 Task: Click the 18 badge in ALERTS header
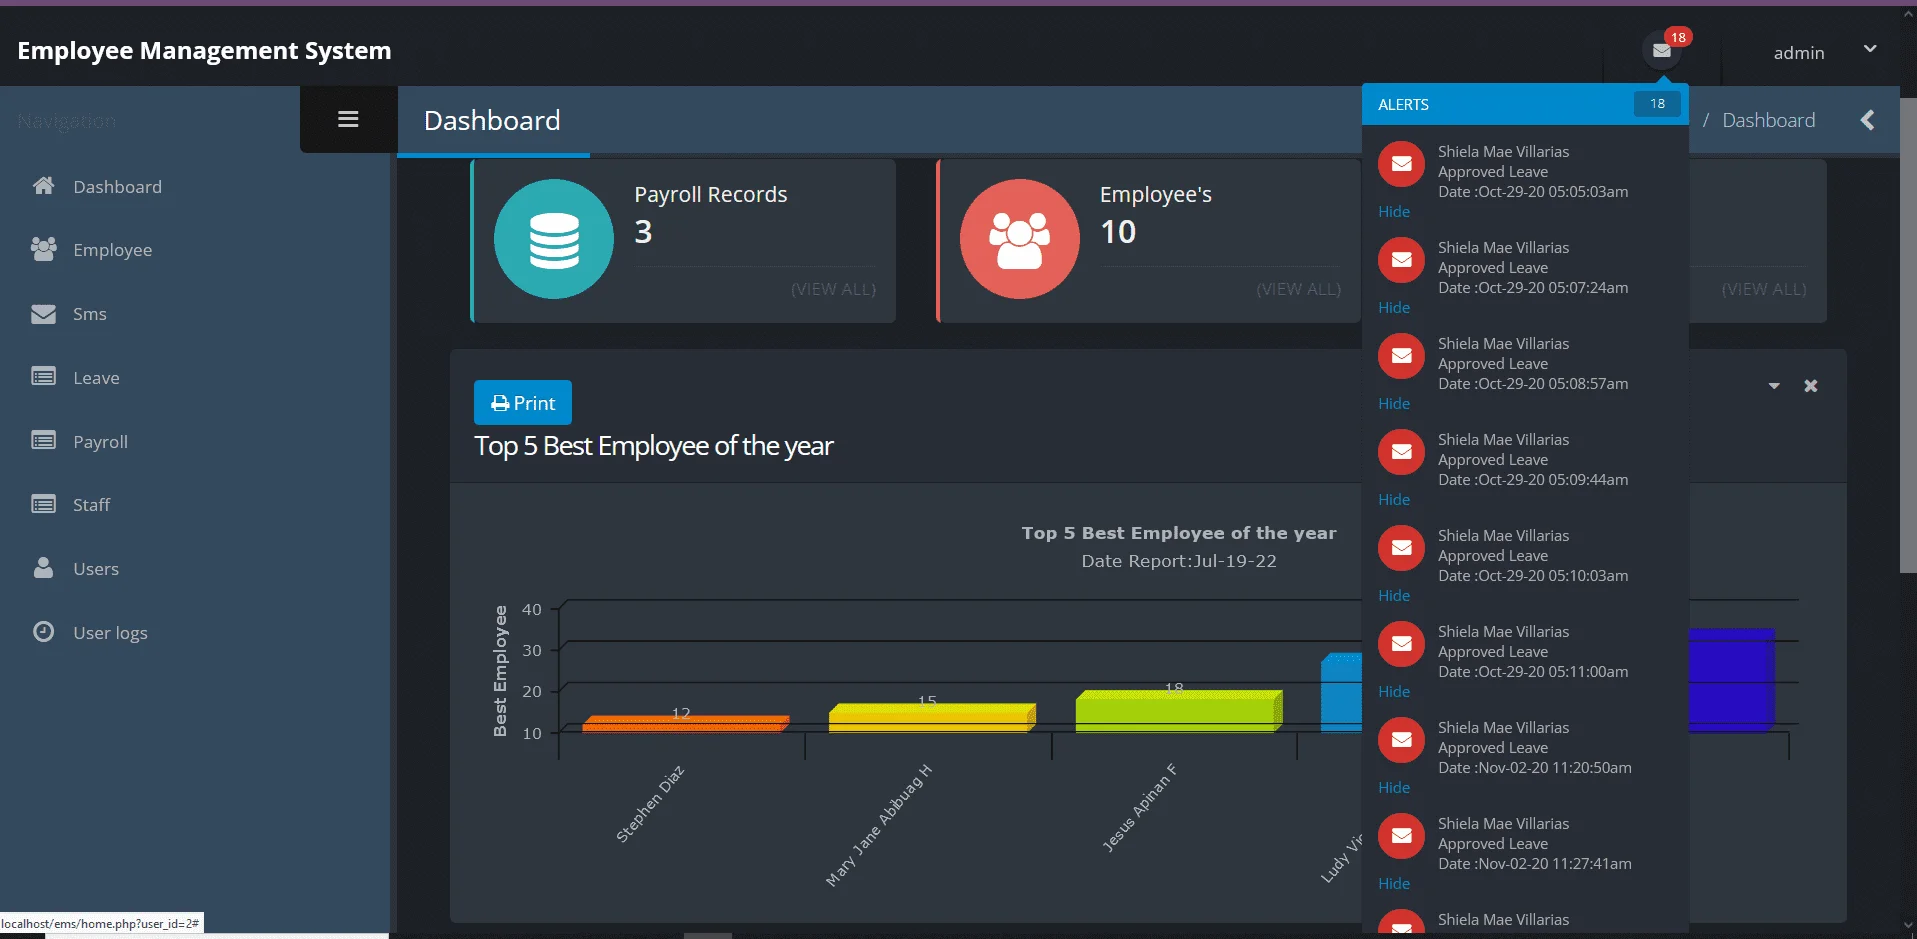[x=1657, y=104]
